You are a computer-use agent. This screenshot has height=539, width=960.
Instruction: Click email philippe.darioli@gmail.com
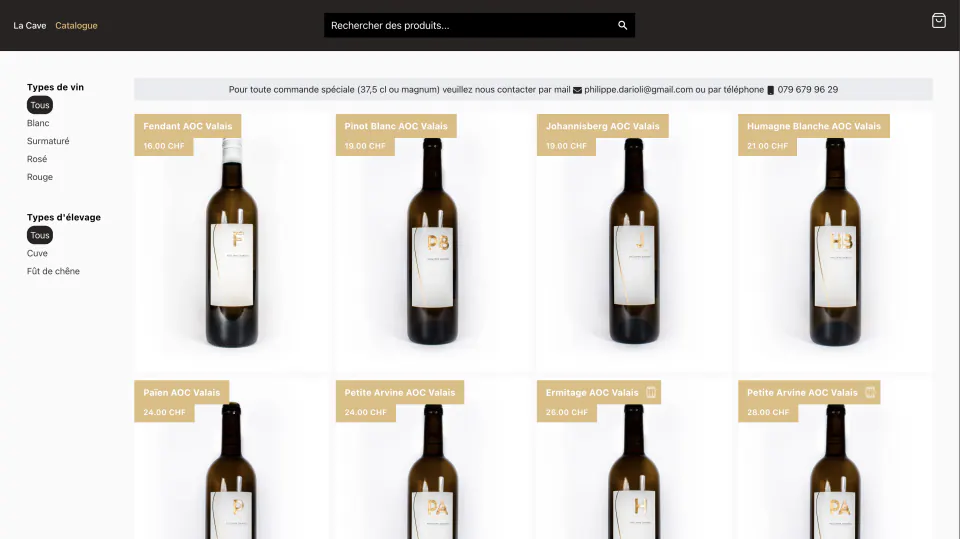(x=639, y=89)
